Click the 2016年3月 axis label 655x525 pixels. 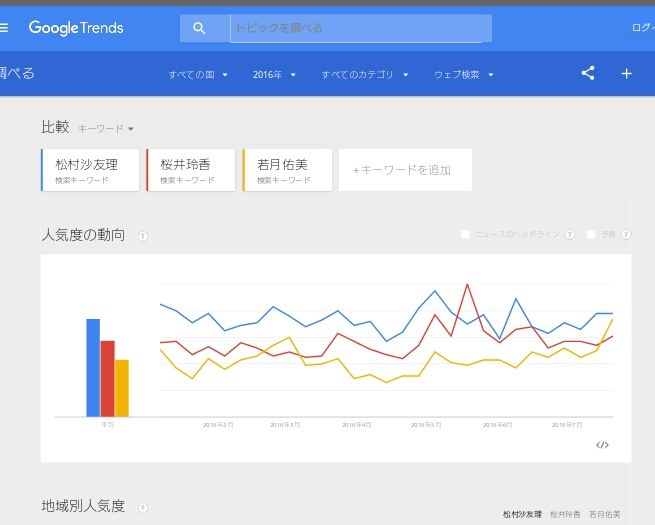(x=285, y=425)
